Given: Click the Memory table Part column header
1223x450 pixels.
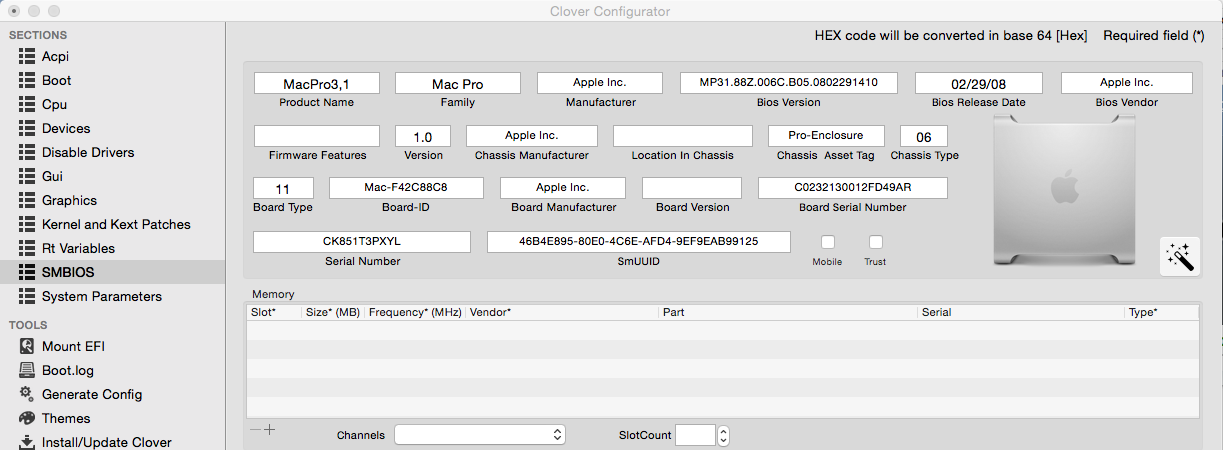Looking at the screenshot, I should point(789,312).
